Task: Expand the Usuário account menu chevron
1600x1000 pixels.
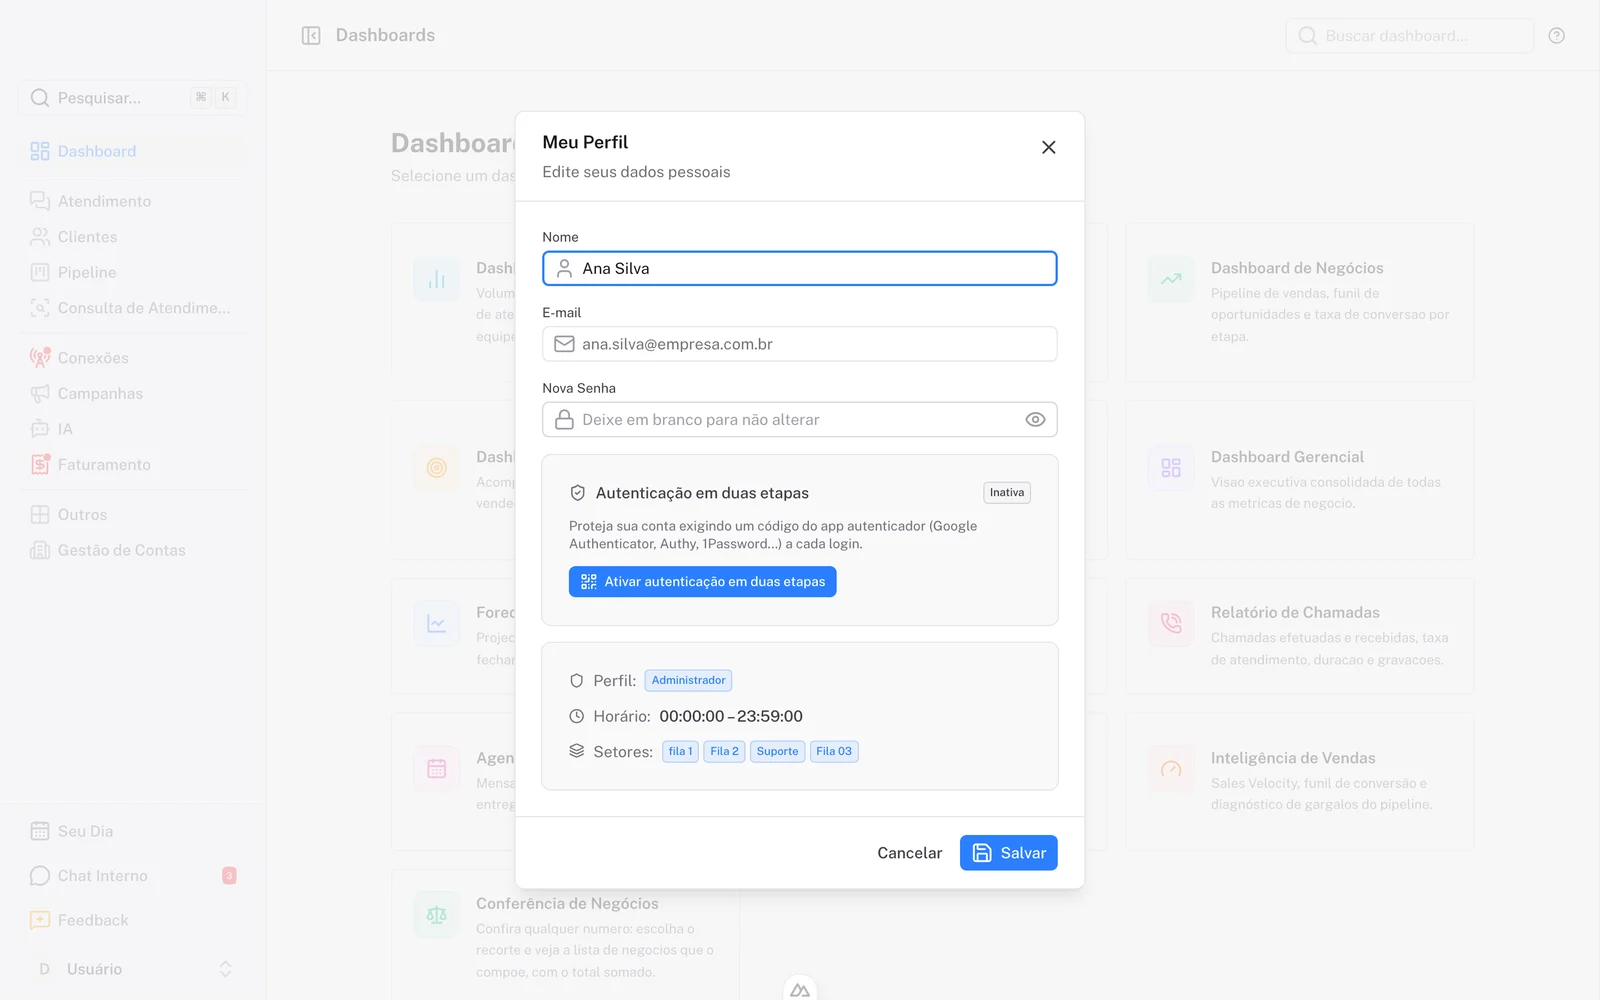Action: [x=225, y=969]
